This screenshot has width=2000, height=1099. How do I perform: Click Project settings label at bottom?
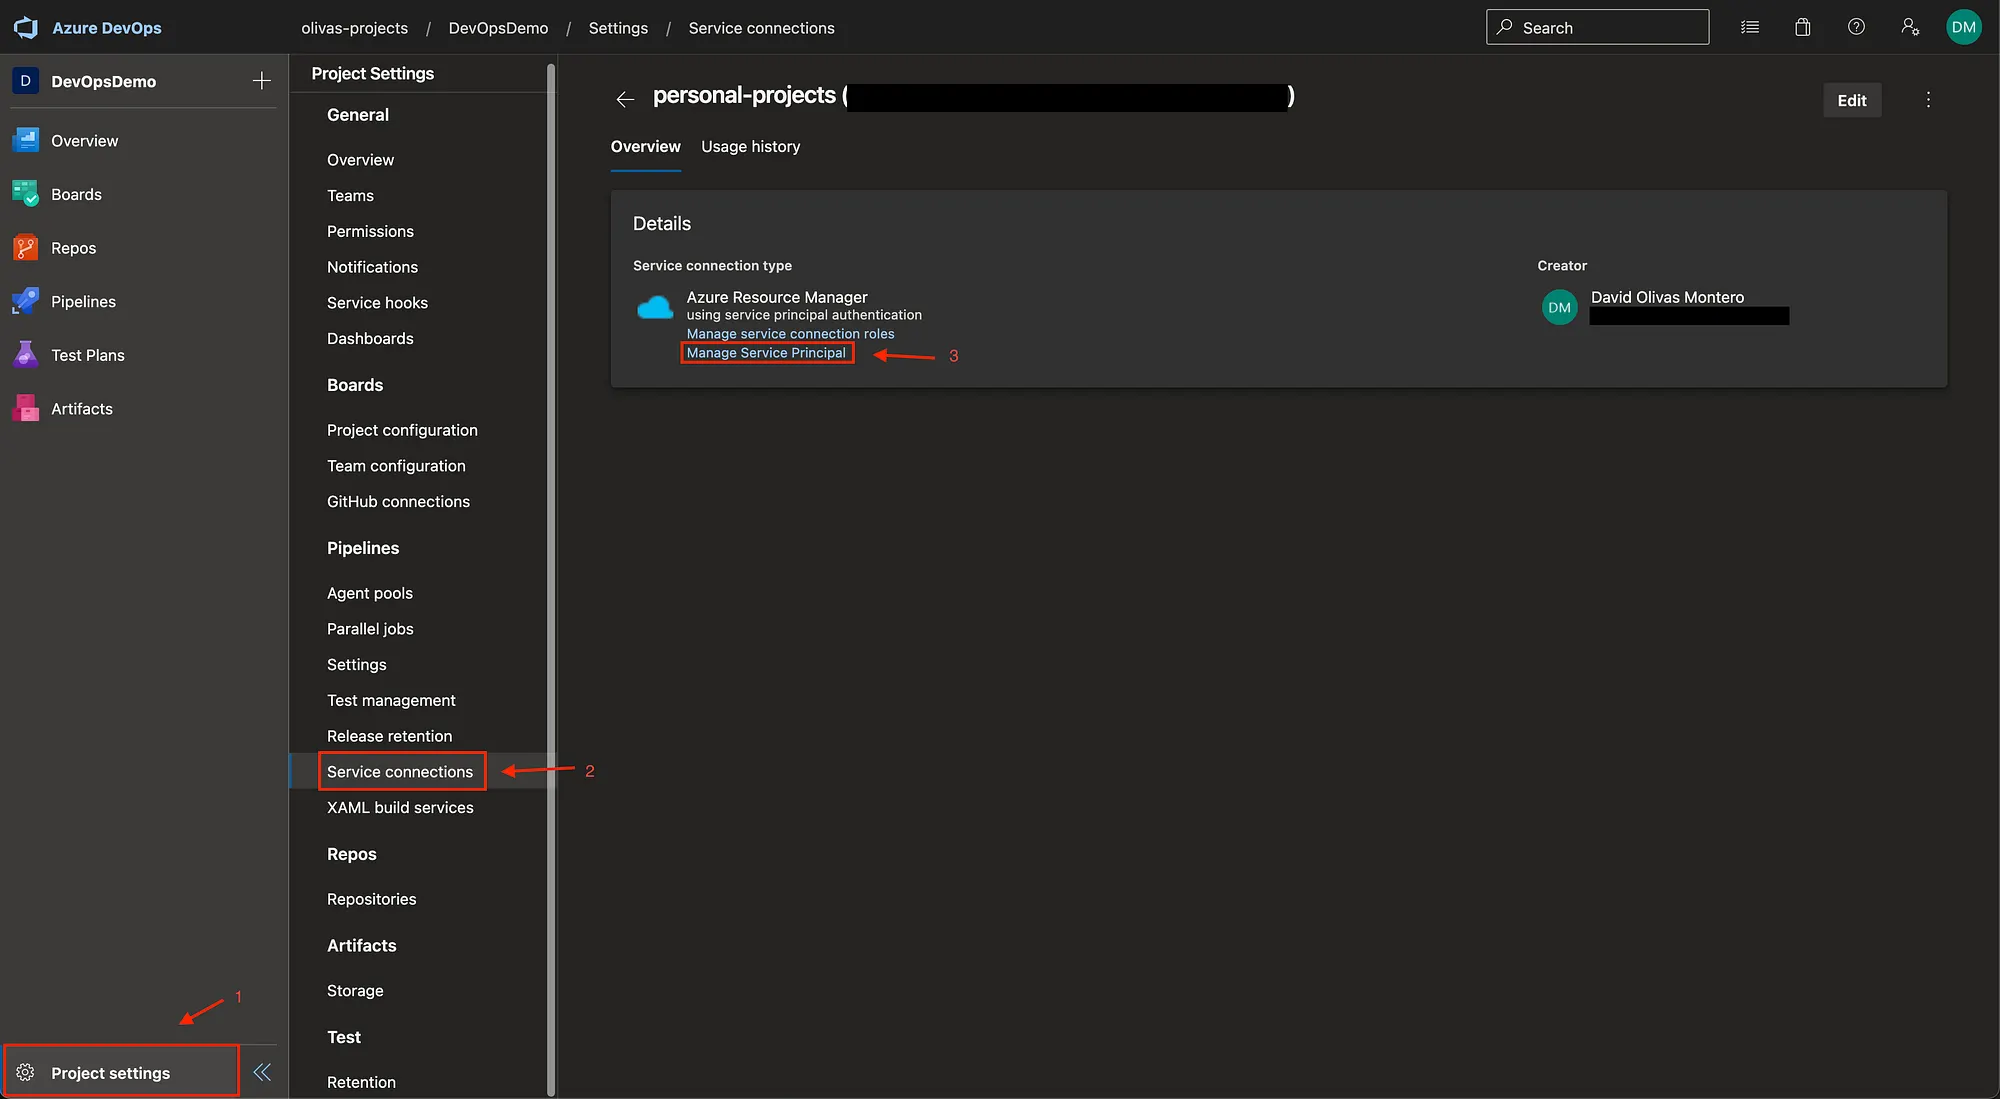[110, 1073]
